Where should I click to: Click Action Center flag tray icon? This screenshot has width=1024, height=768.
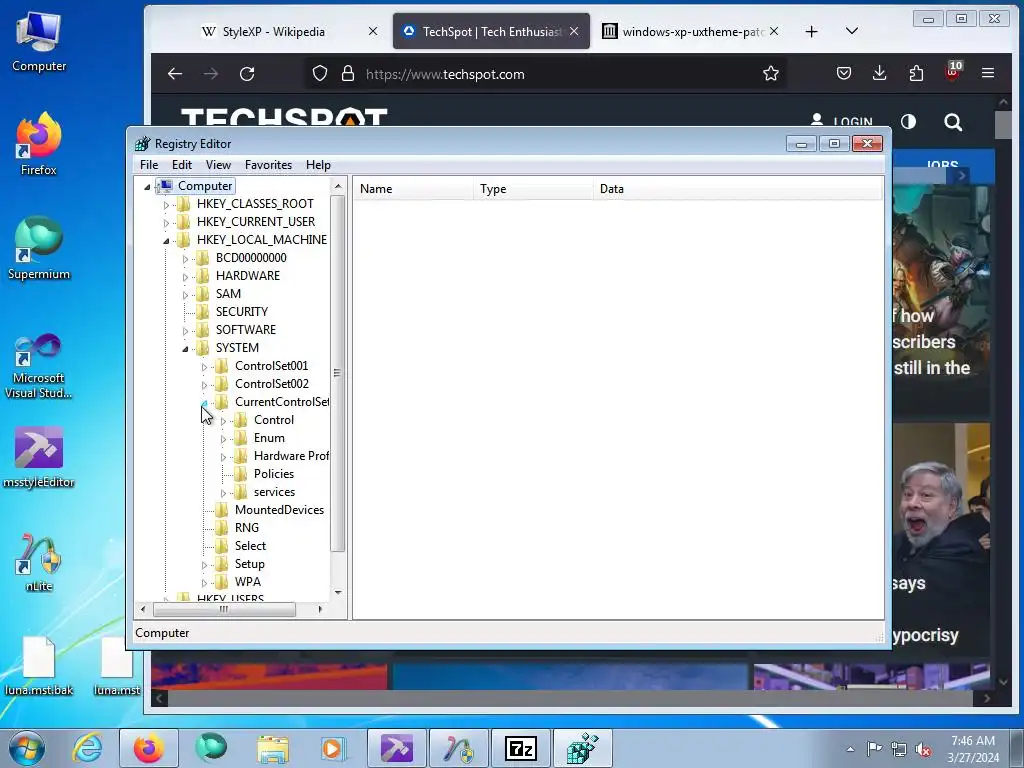(x=874, y=748)
